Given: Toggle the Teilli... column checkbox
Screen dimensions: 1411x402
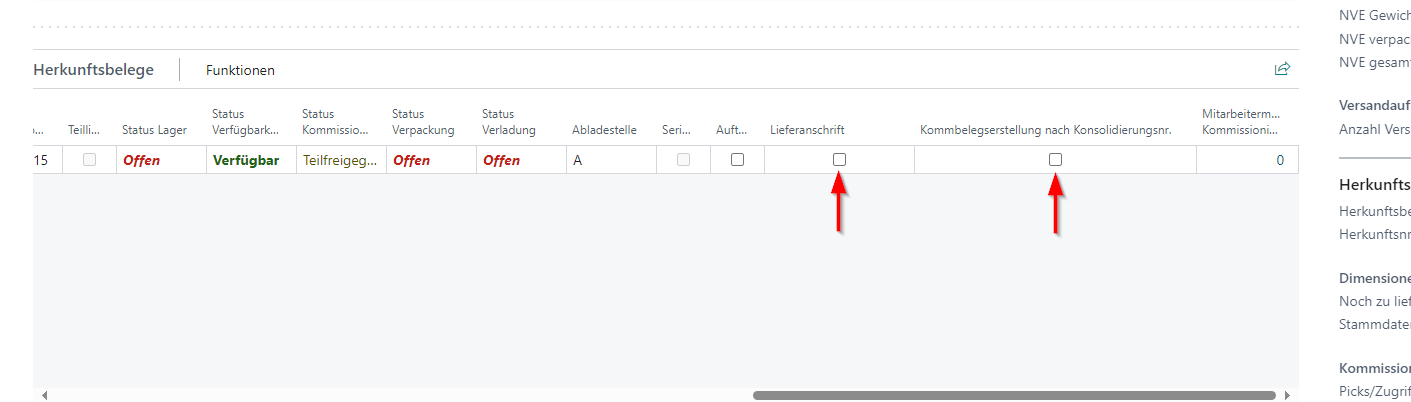Looking at the screenshot, I should [89, 160].
